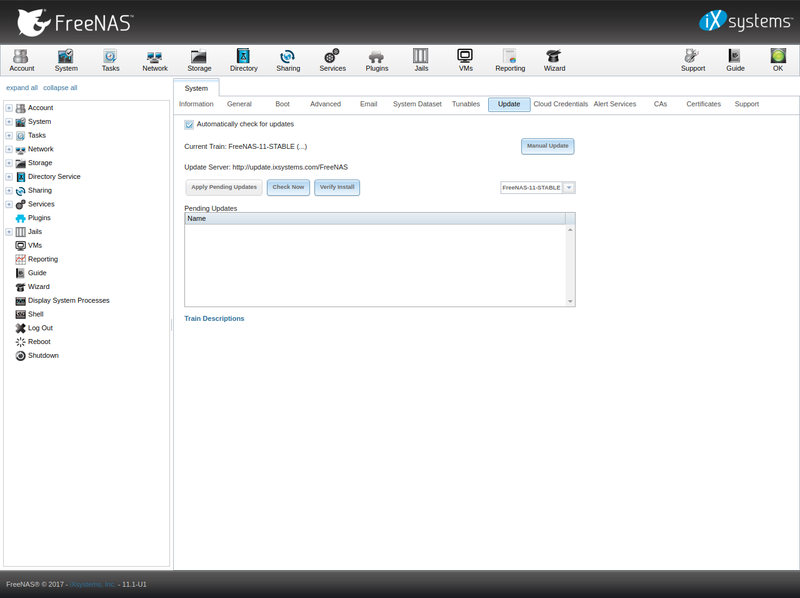Expand the Jails tree node

9,232
